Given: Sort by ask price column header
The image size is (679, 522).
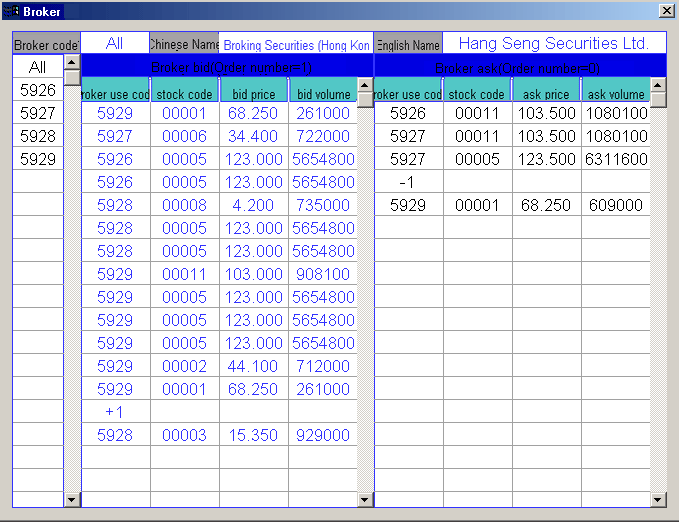Looking at the screenshot, I should 546,91.
